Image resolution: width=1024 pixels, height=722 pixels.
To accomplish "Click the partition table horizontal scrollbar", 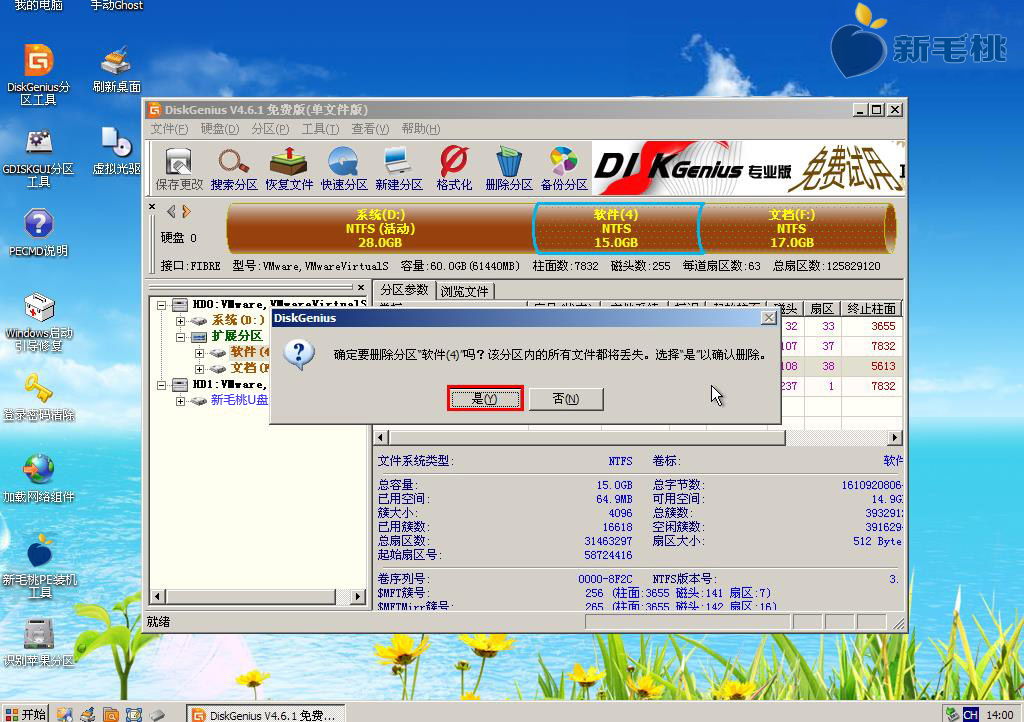I will point(586,437).
